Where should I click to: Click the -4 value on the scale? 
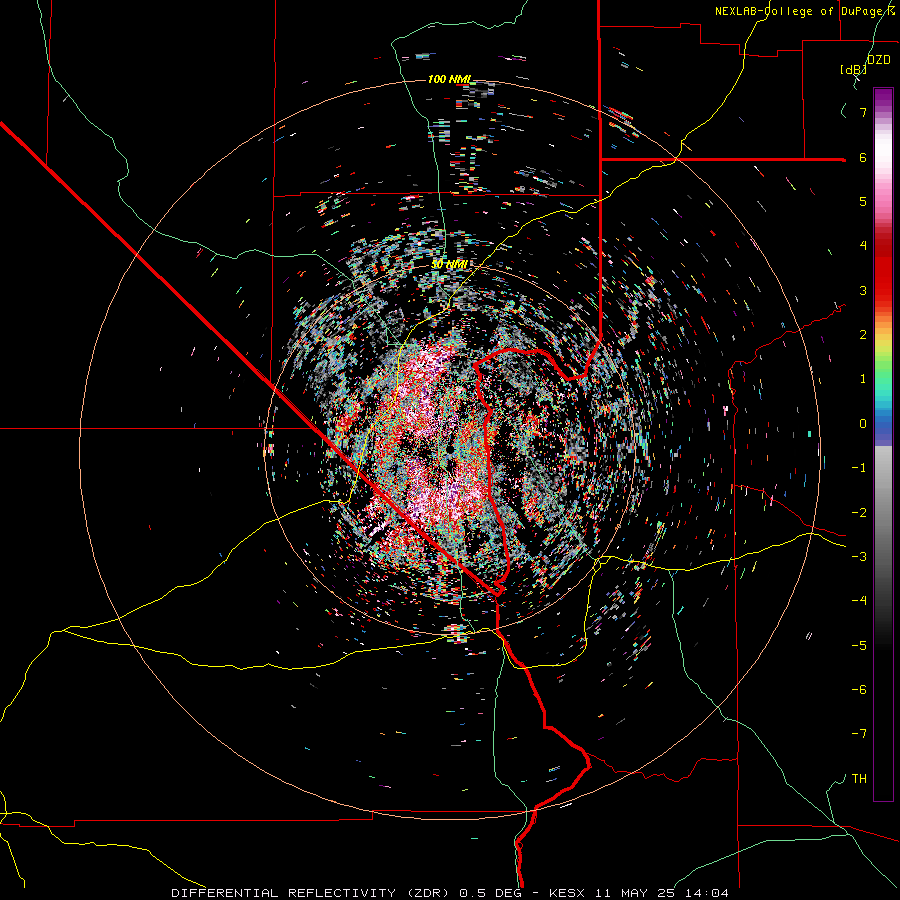tap(859, 600)
